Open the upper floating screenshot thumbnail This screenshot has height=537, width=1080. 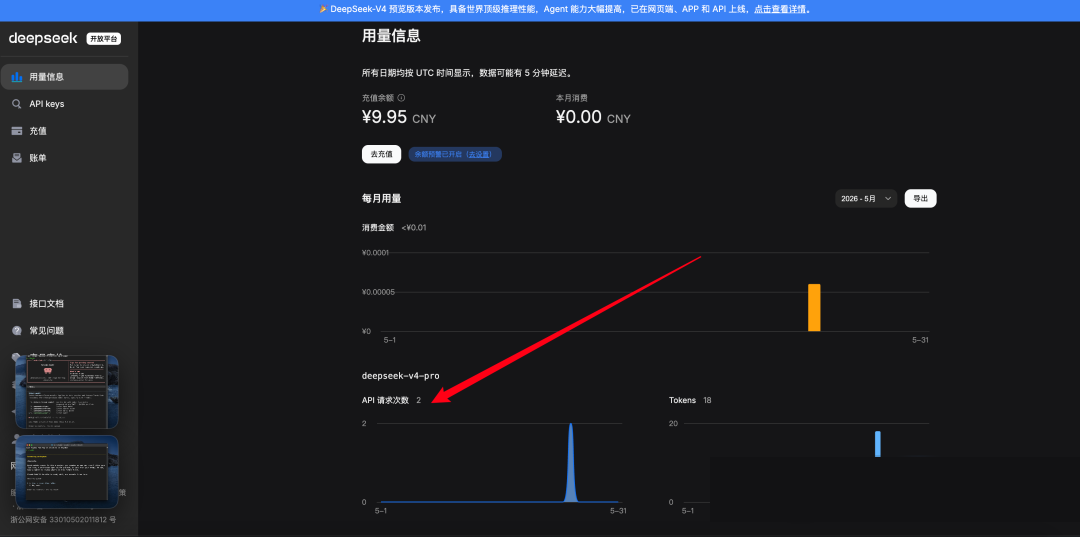pos(67,392)
